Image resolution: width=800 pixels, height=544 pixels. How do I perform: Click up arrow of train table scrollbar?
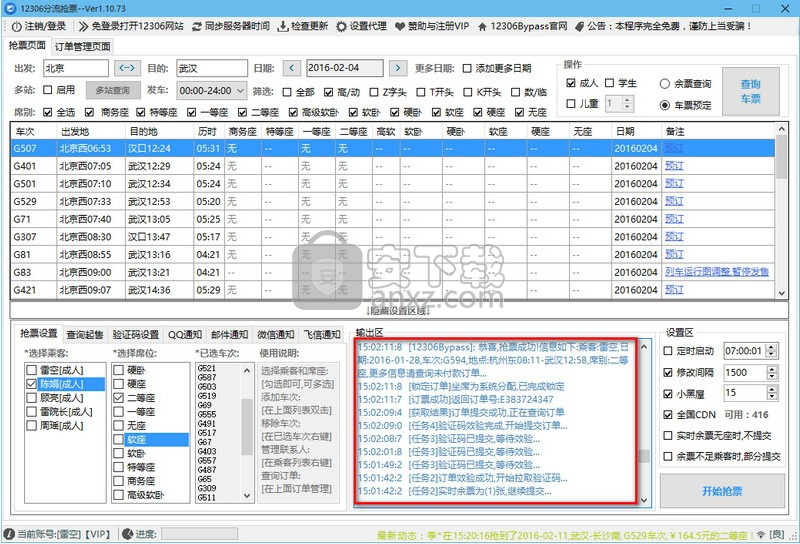781,130
